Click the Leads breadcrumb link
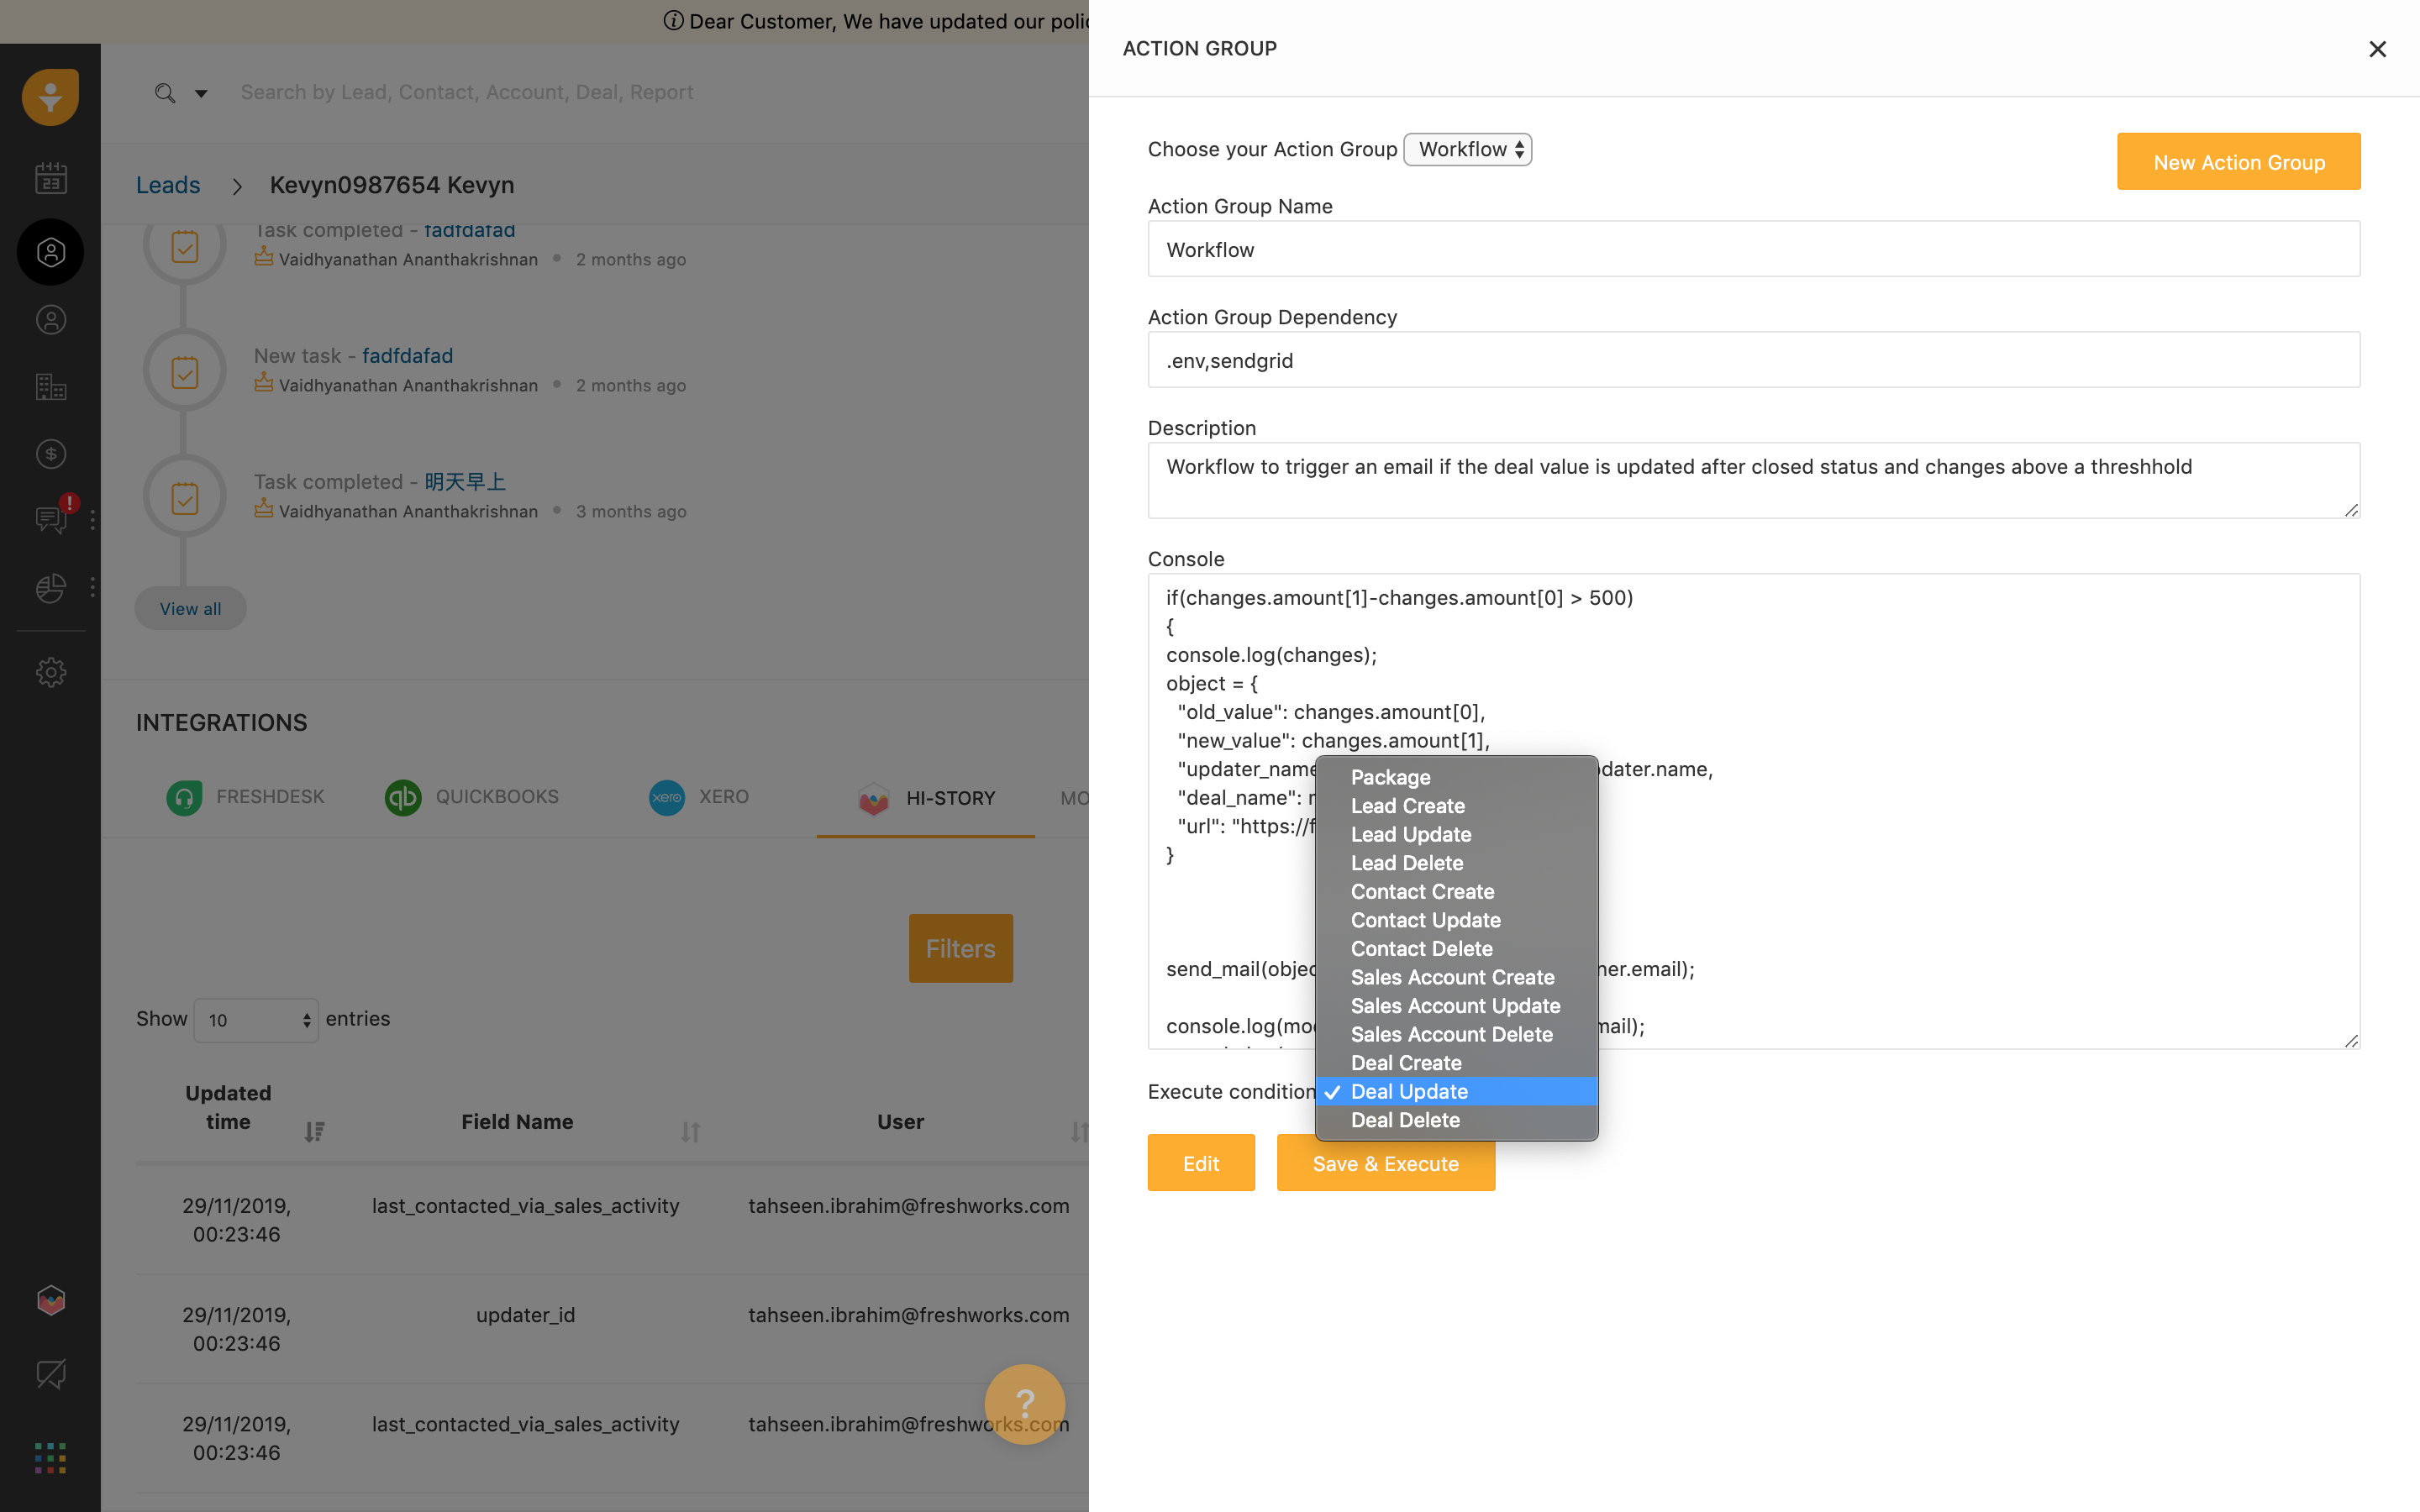2420x1512 pixels. 168,185
